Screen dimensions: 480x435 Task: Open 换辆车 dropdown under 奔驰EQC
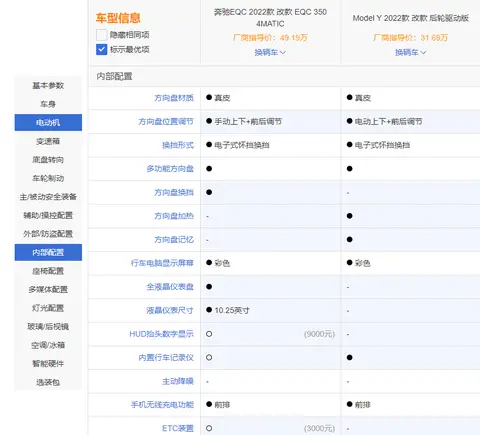coord(270,52)
